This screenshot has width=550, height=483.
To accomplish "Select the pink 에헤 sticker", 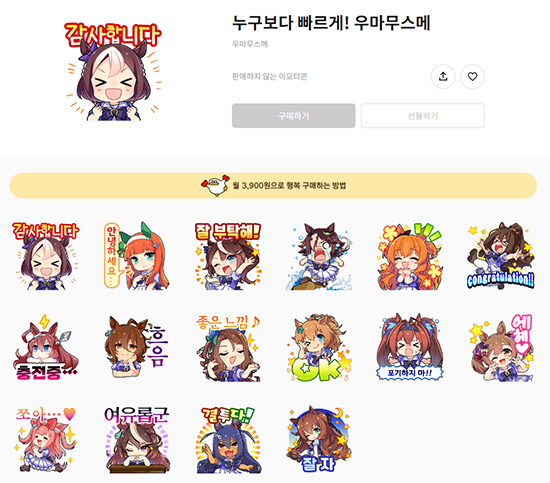I will pyautogui.click(x=501, y=348).
